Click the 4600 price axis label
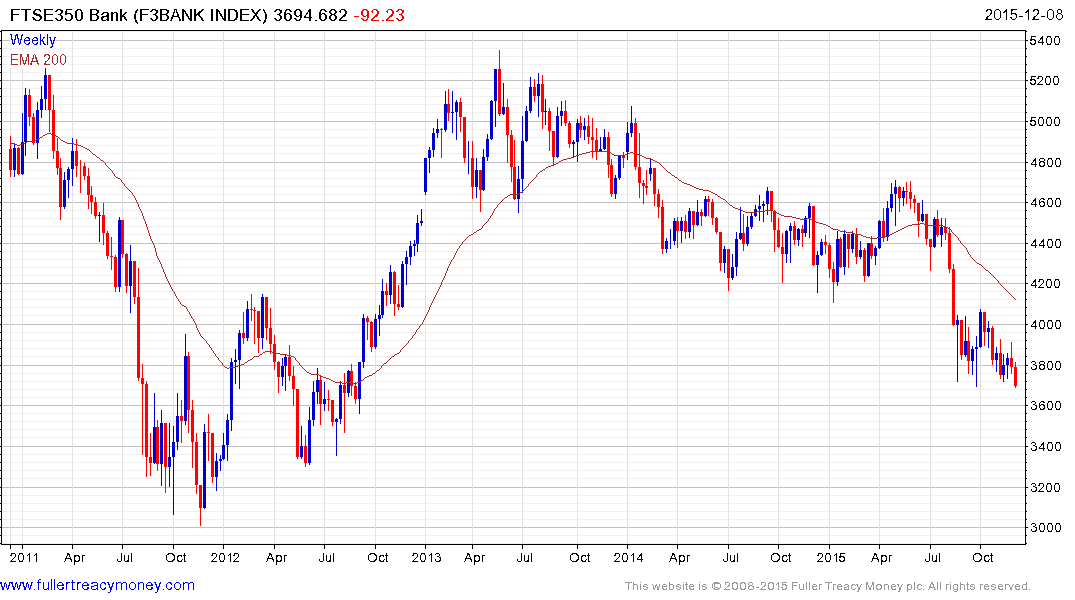This screenshot has height=600, width=1075. pyautogui.click(x=1045, y=203)
